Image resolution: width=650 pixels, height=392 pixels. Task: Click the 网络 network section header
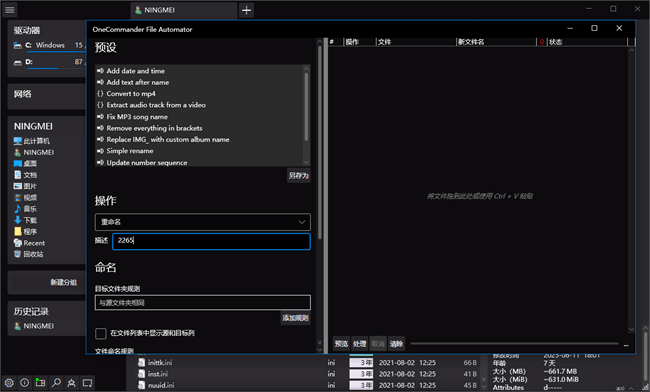click(23, 94)
